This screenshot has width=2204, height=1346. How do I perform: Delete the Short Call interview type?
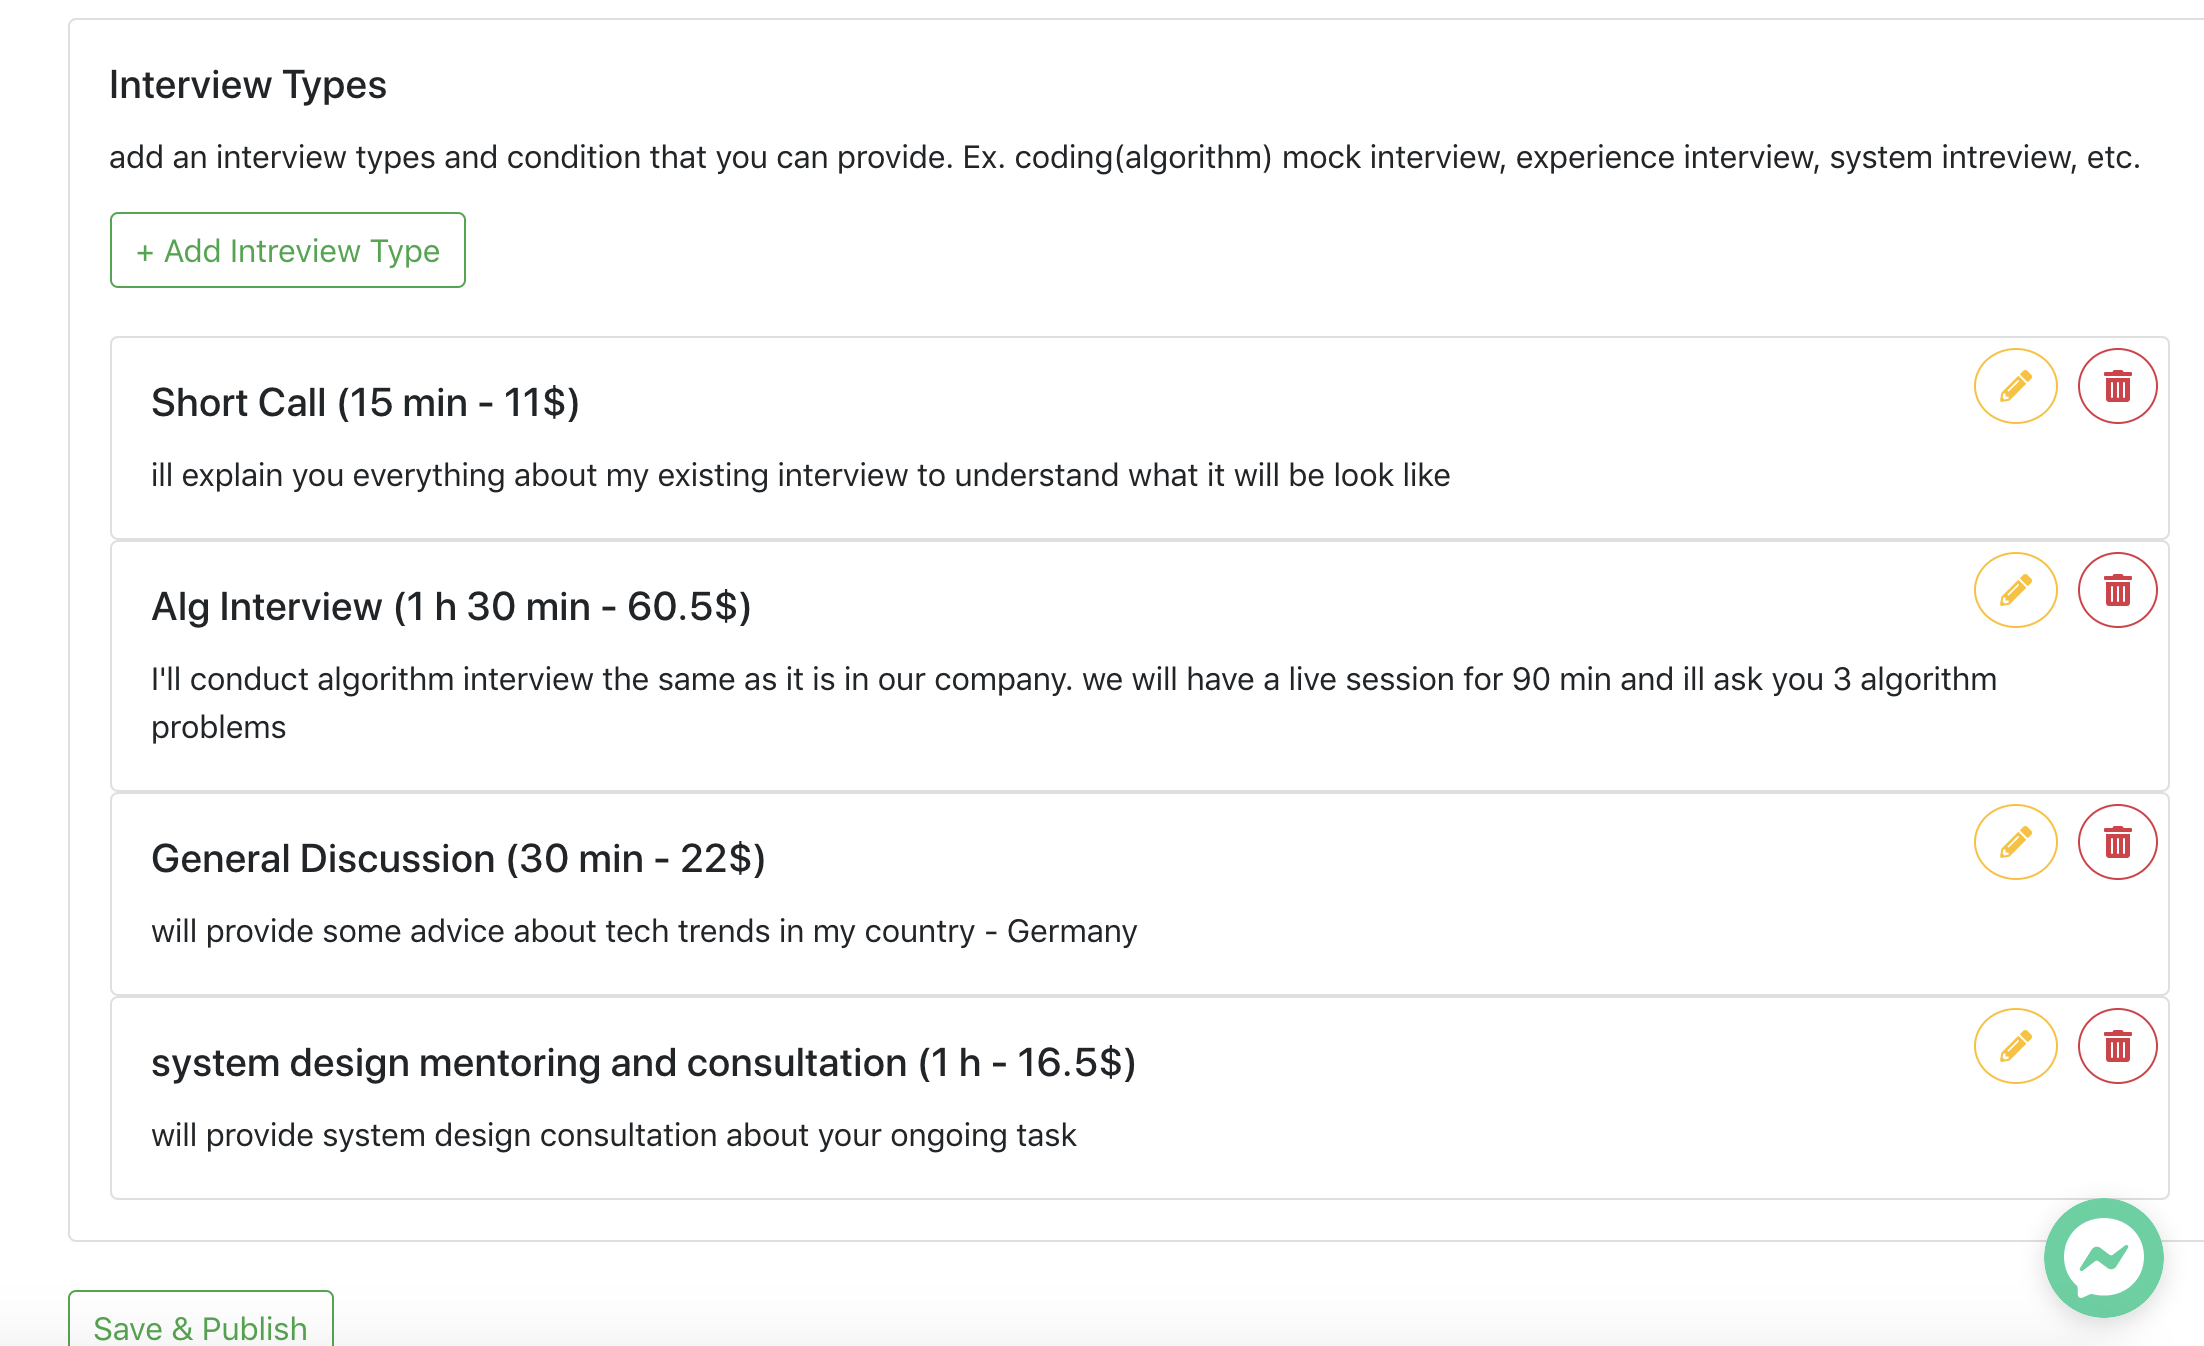point(2117,386)
